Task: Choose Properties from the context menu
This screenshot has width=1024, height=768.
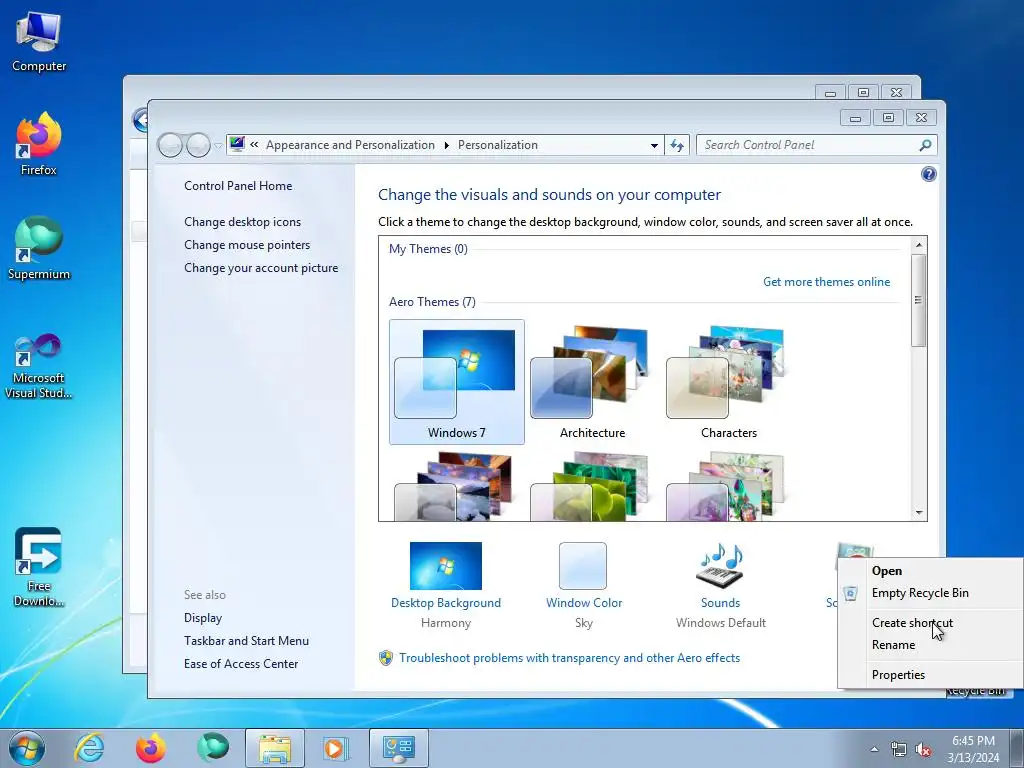Action: click(931, 675)
